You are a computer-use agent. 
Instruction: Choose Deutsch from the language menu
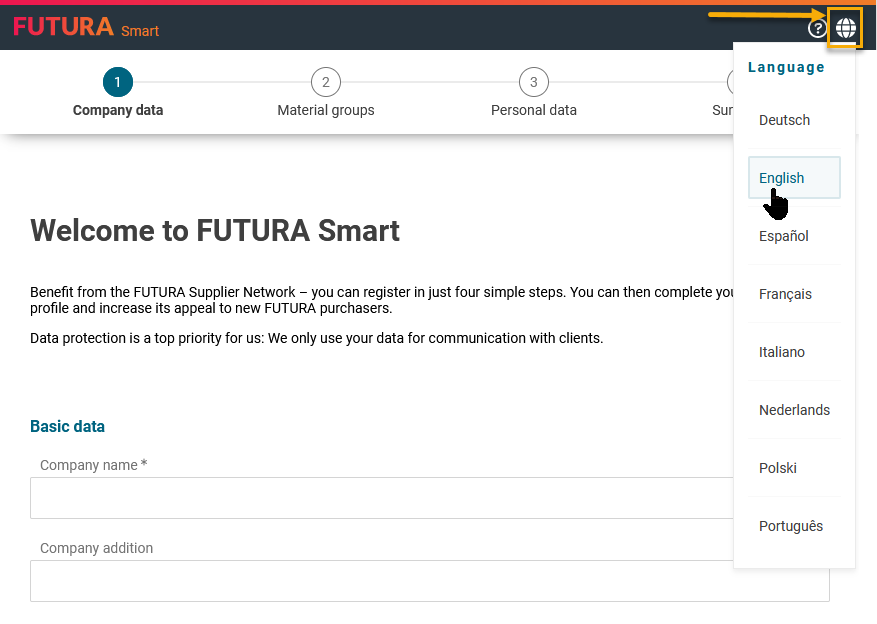[x=785, y=120]
